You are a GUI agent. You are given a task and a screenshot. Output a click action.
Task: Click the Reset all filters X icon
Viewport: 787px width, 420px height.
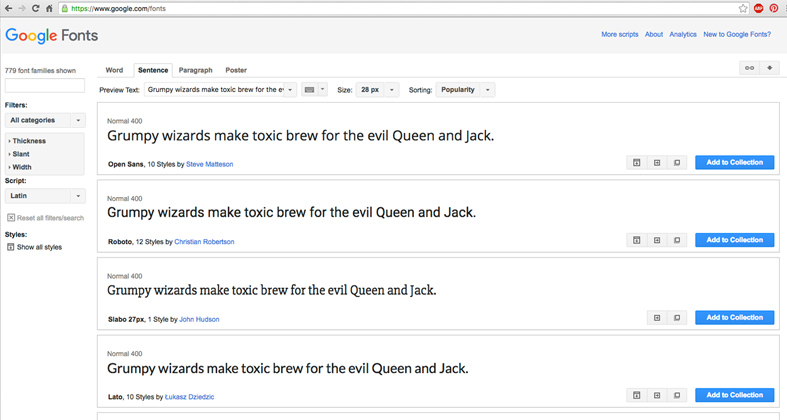(11, 218)
